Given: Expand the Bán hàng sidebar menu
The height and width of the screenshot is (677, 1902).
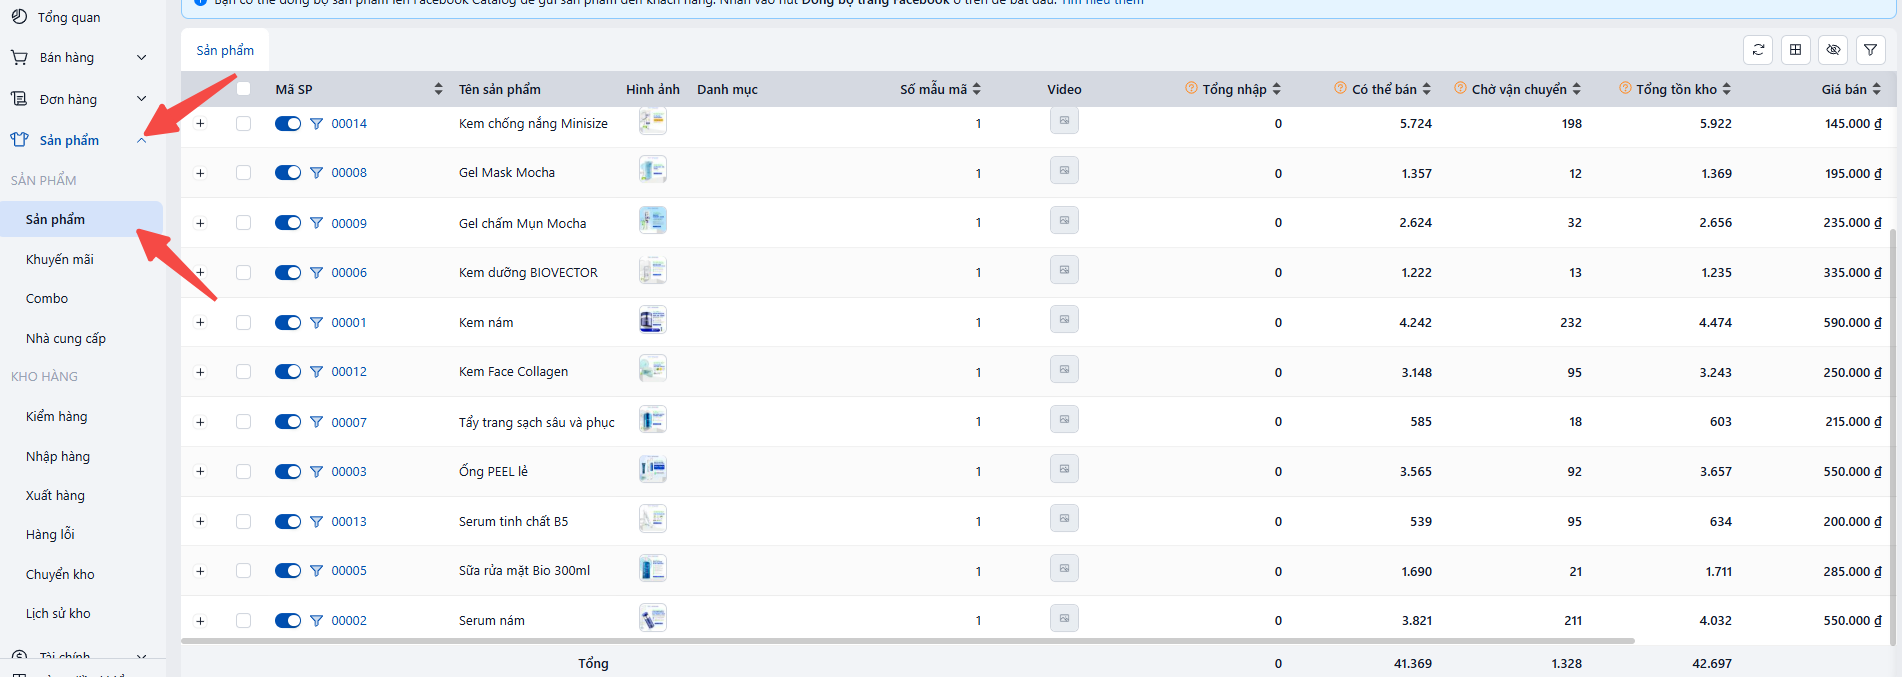Looking at the screenshot, I should (x=141, y=58).
